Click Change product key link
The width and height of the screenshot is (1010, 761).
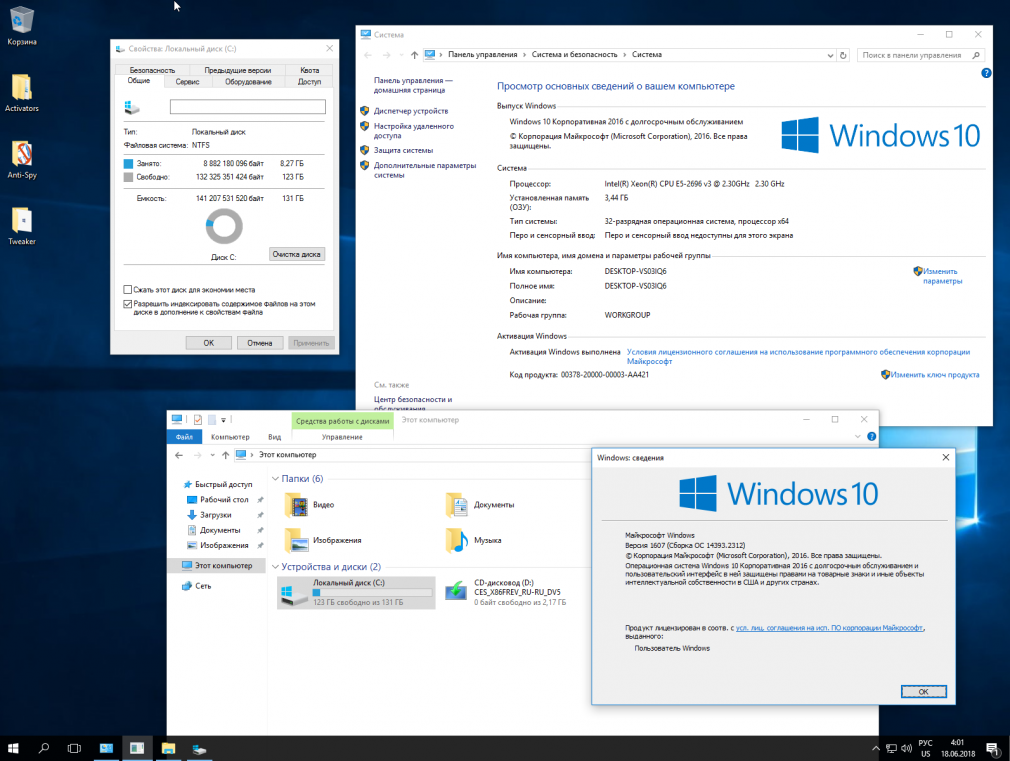pos(935,375)
